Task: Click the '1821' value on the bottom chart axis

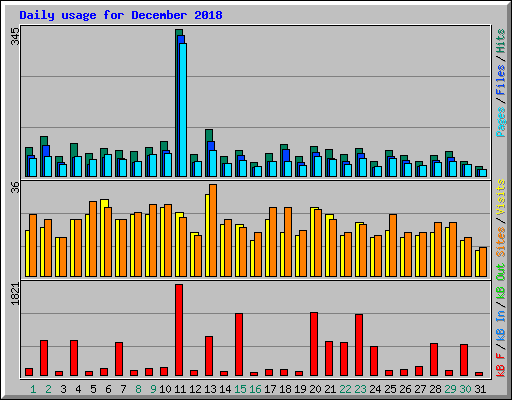Action: click(15, 294)
